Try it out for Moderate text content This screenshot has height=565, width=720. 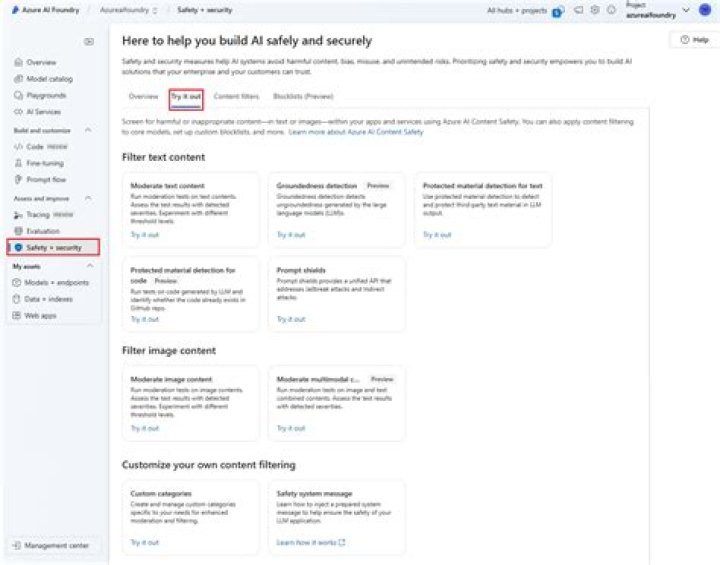coord(145,235)
